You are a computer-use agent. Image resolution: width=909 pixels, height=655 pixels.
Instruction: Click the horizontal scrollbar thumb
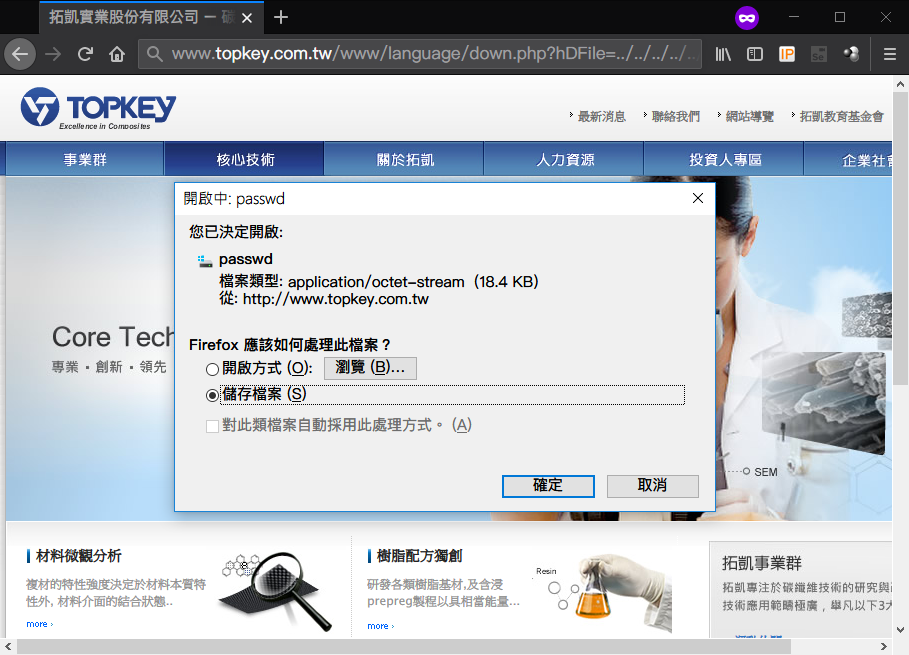[x=403, y=646]
